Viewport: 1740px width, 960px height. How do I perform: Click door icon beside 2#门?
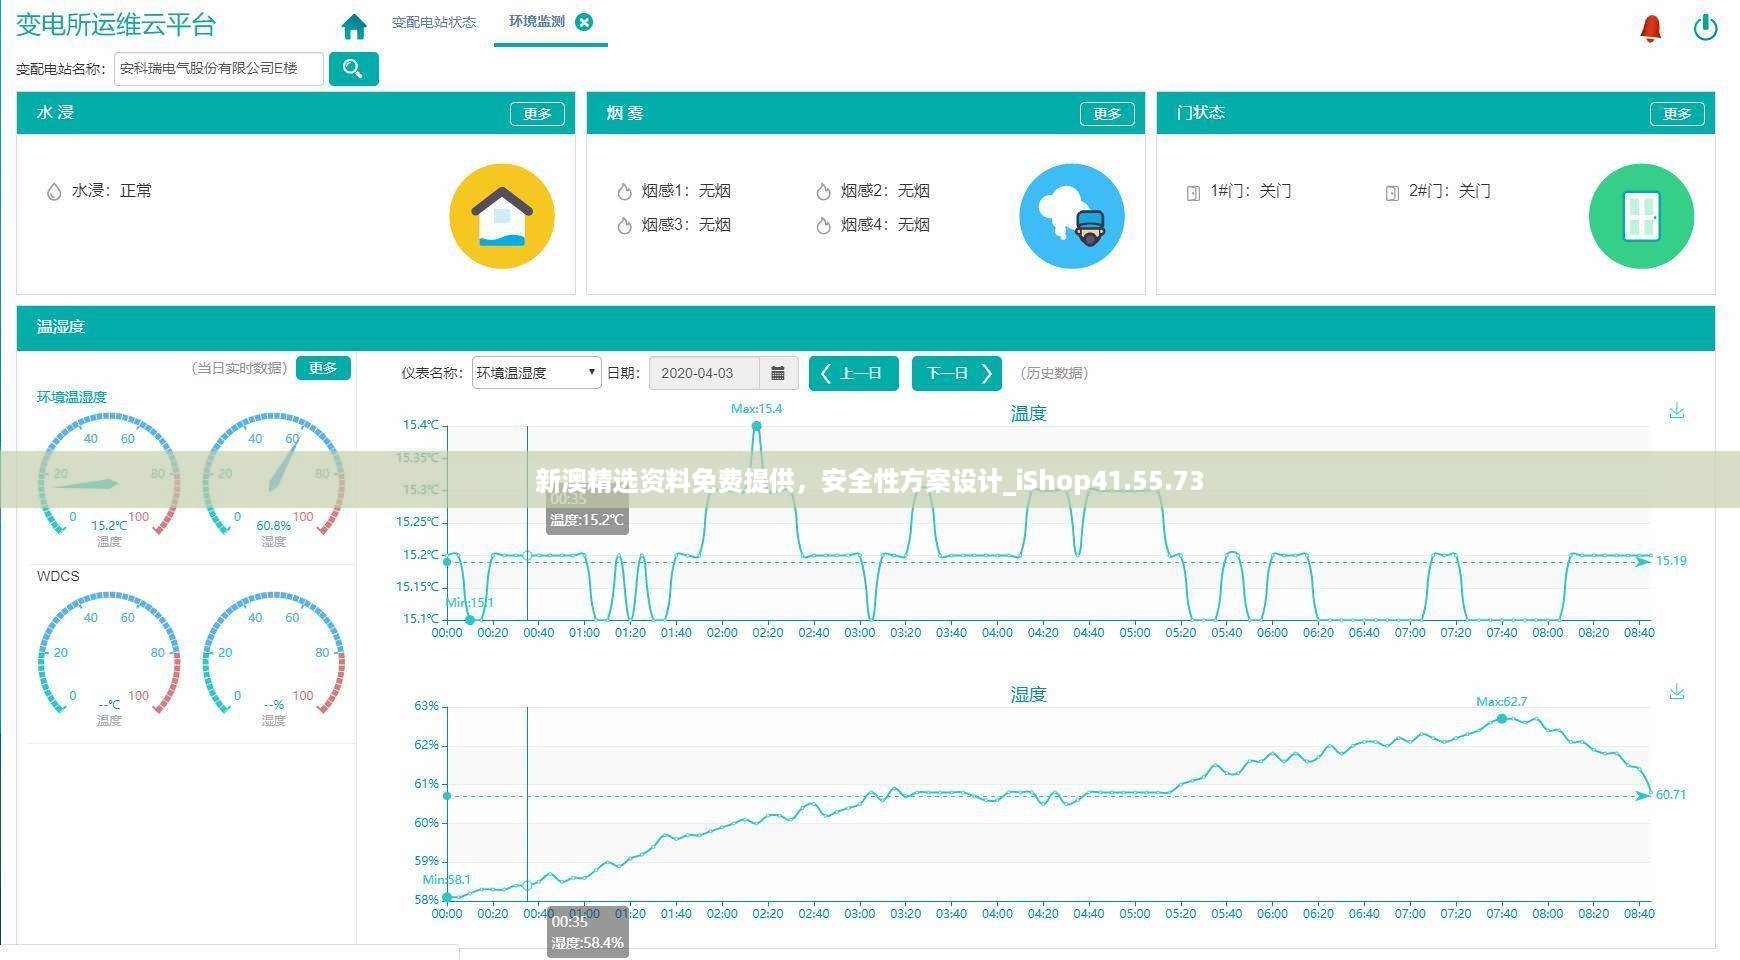[x=1392, y=192]
